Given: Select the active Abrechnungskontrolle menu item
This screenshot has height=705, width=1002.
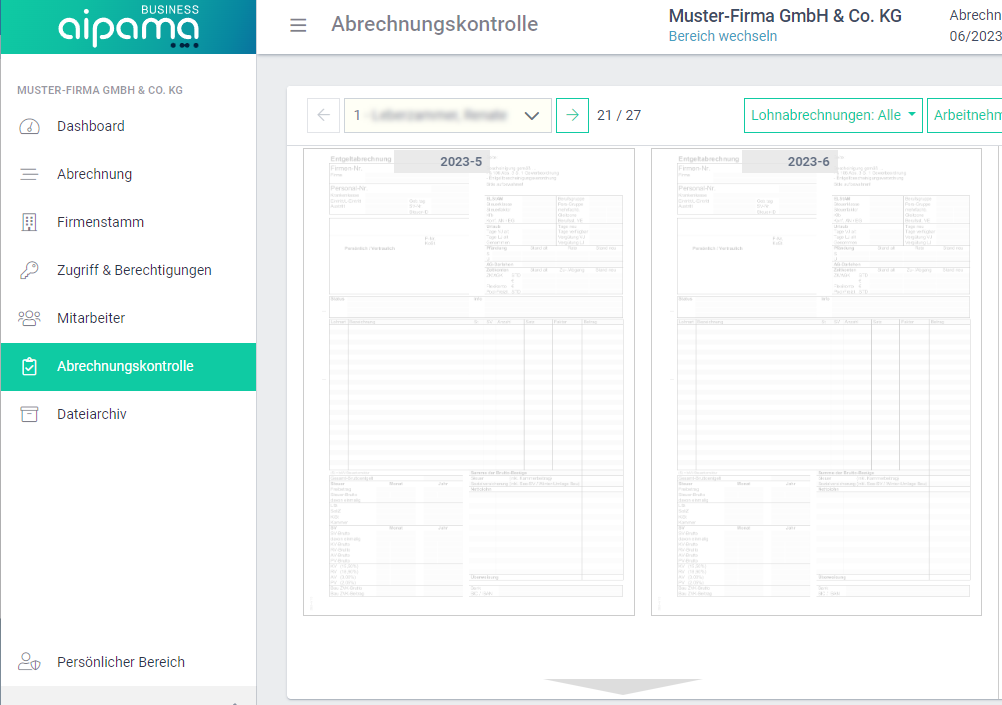Looking at the screenshot, I should tap(126, 366).
